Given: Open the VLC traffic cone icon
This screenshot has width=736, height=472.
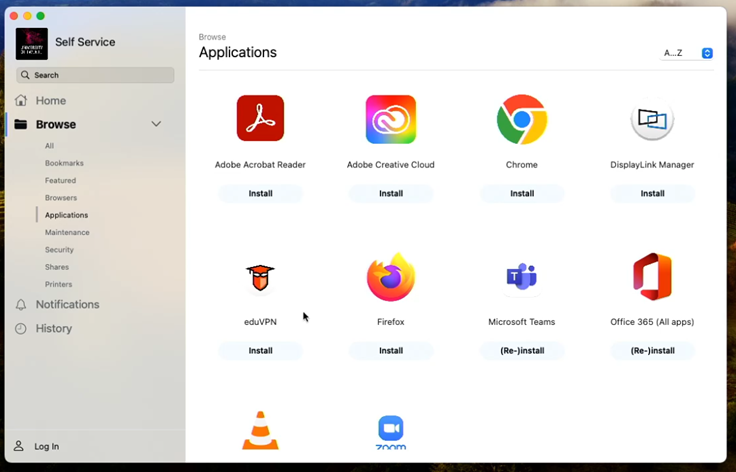Looking at the screenshot, I should pyautogui.click(x=260, y=430).
